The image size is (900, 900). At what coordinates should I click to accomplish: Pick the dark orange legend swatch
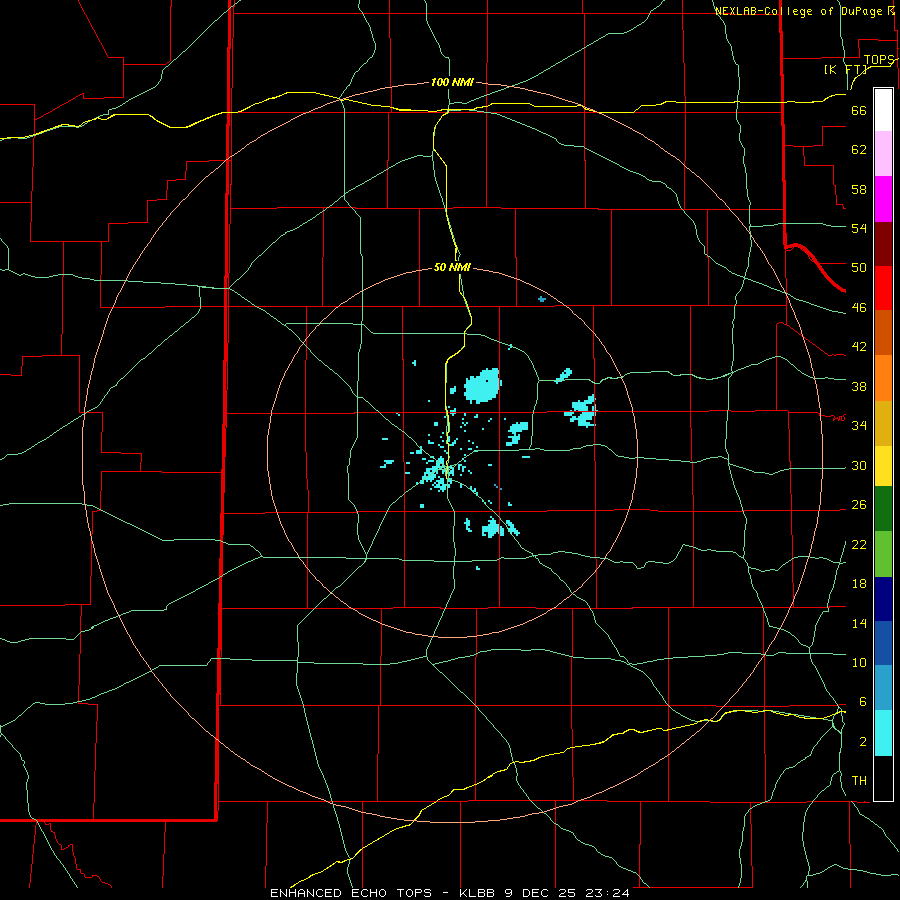pyautogui.click(x=883, y=333)
